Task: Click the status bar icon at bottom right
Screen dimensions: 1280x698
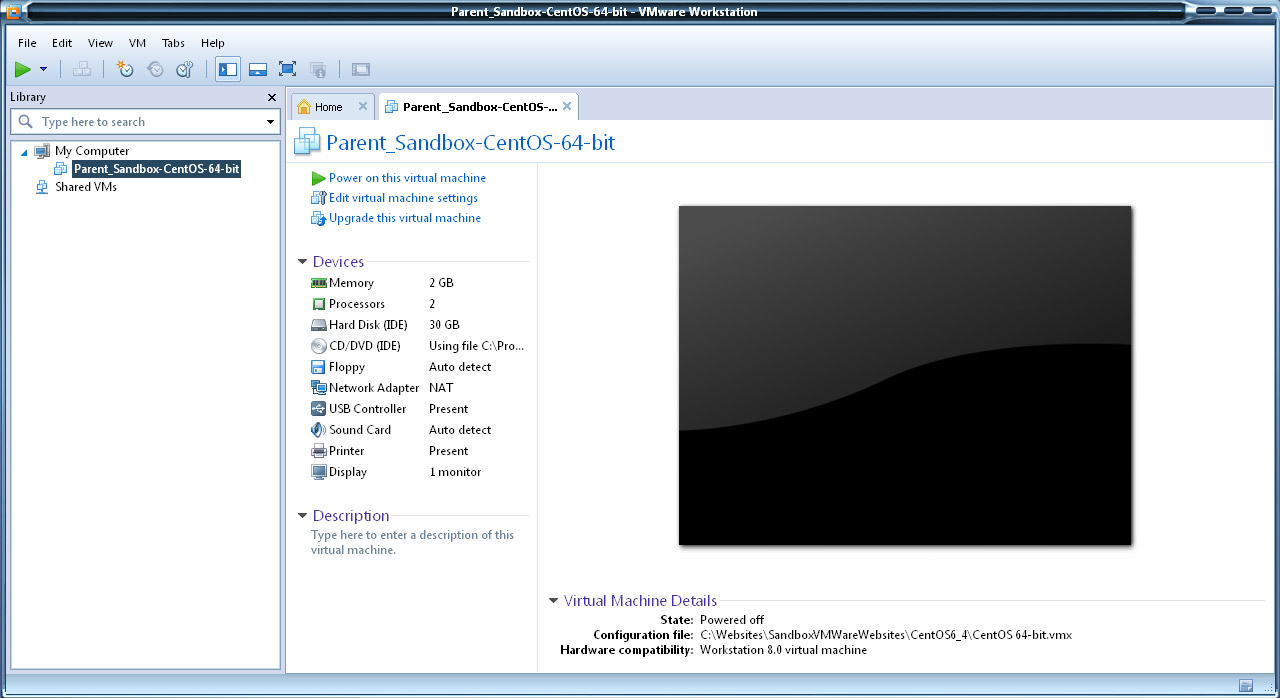Action: click(1245, 686)
